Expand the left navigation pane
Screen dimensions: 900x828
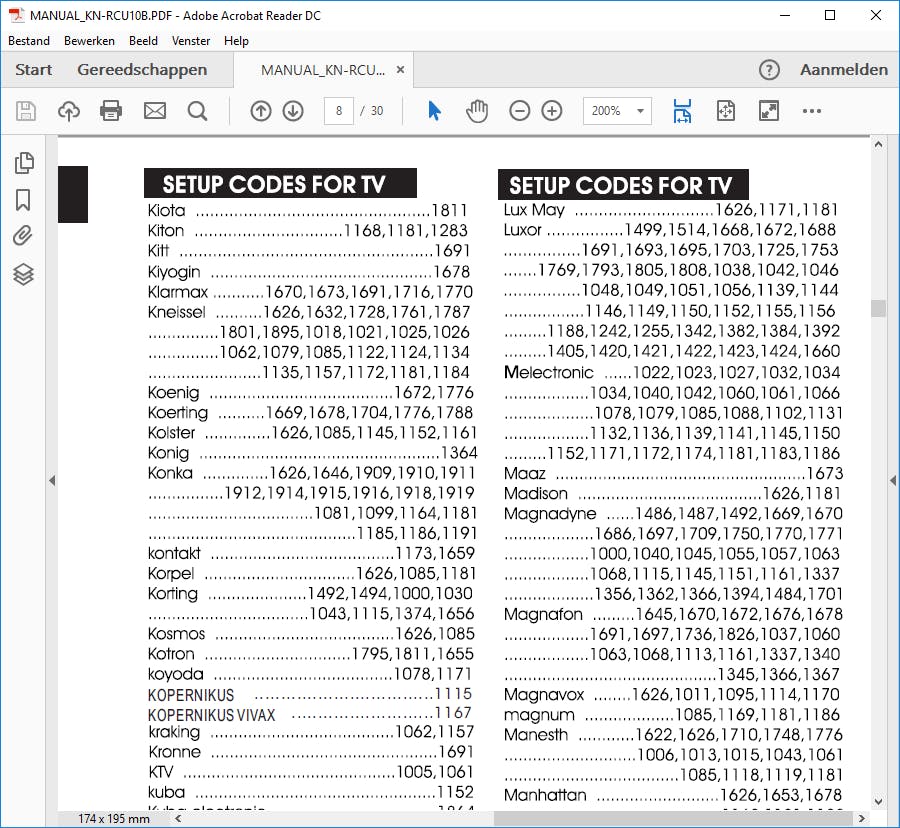point(52,480)
